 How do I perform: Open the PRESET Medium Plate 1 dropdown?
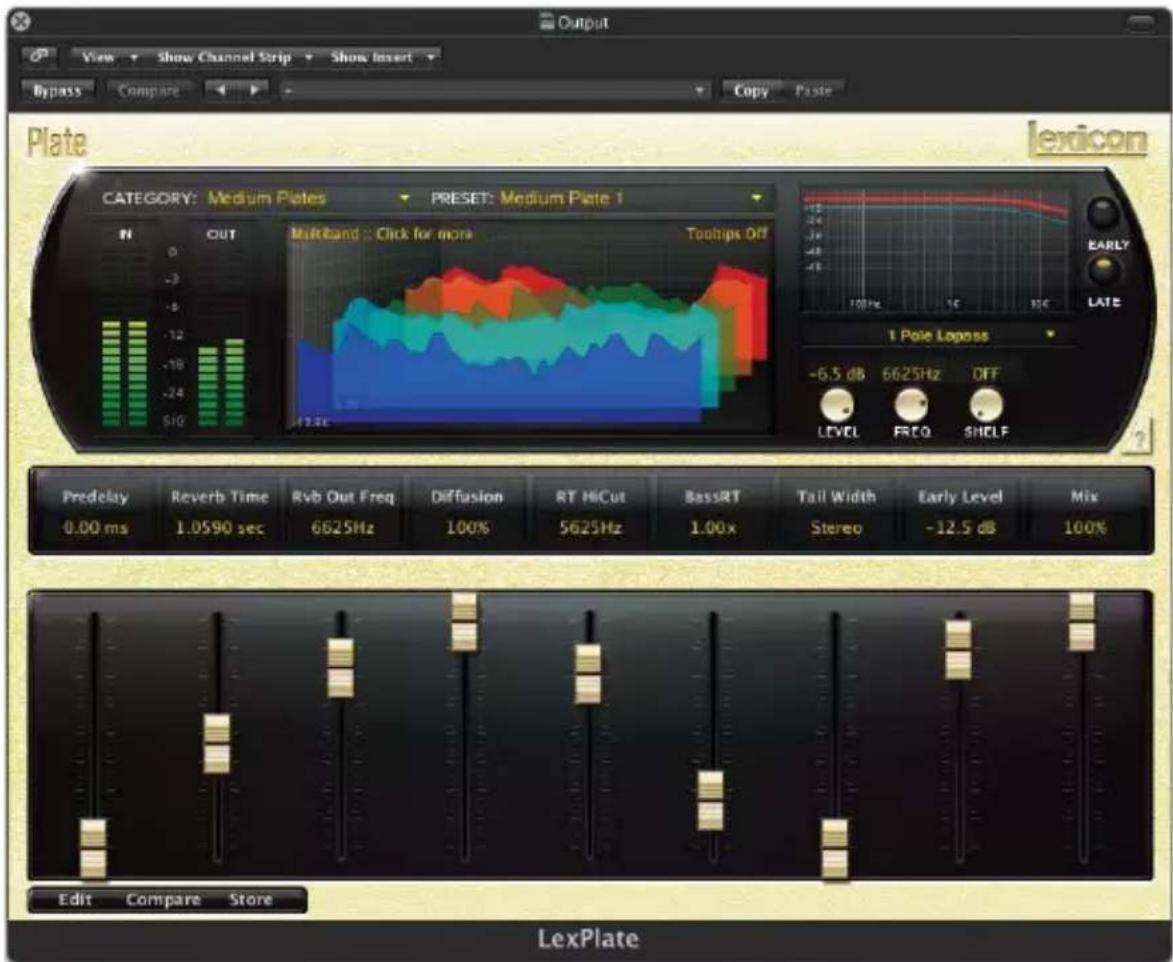click(x=631, y=198)
